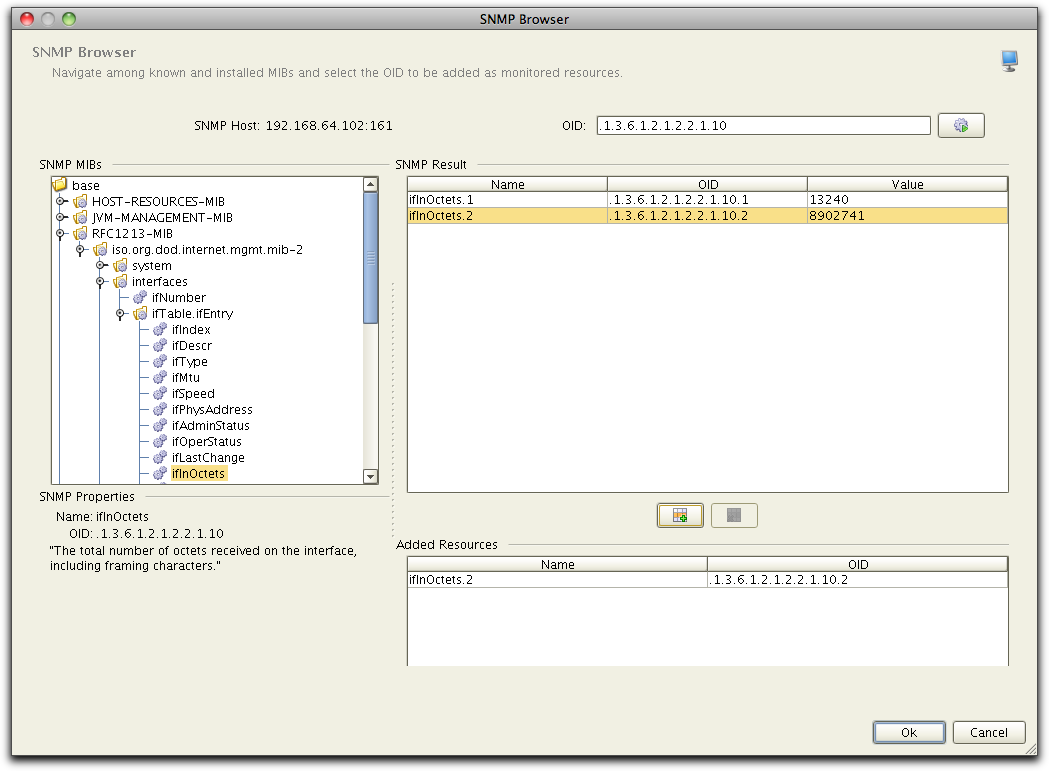
Task: Click the system folder icon
Action: point(120,265)
